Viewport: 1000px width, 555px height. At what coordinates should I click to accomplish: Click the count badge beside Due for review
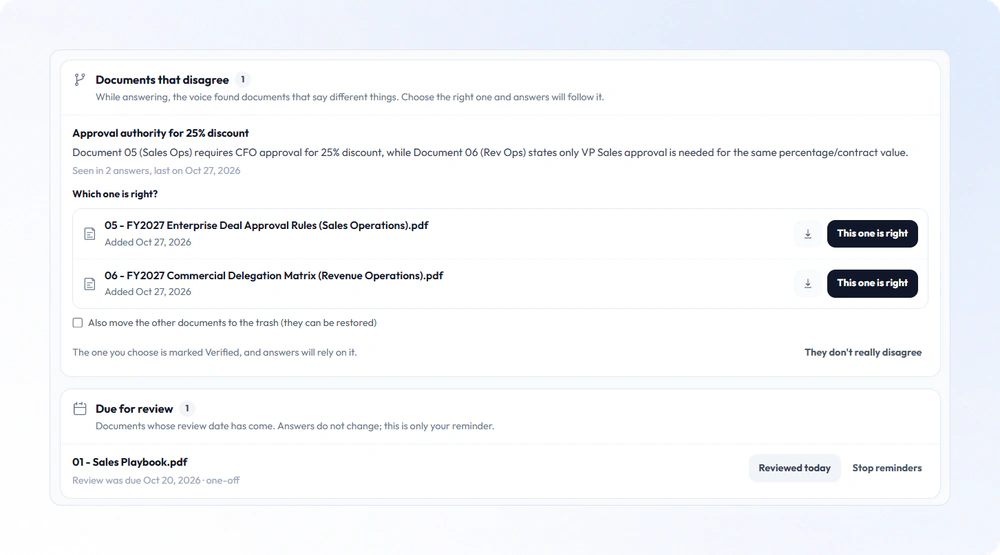pos(187,409)
